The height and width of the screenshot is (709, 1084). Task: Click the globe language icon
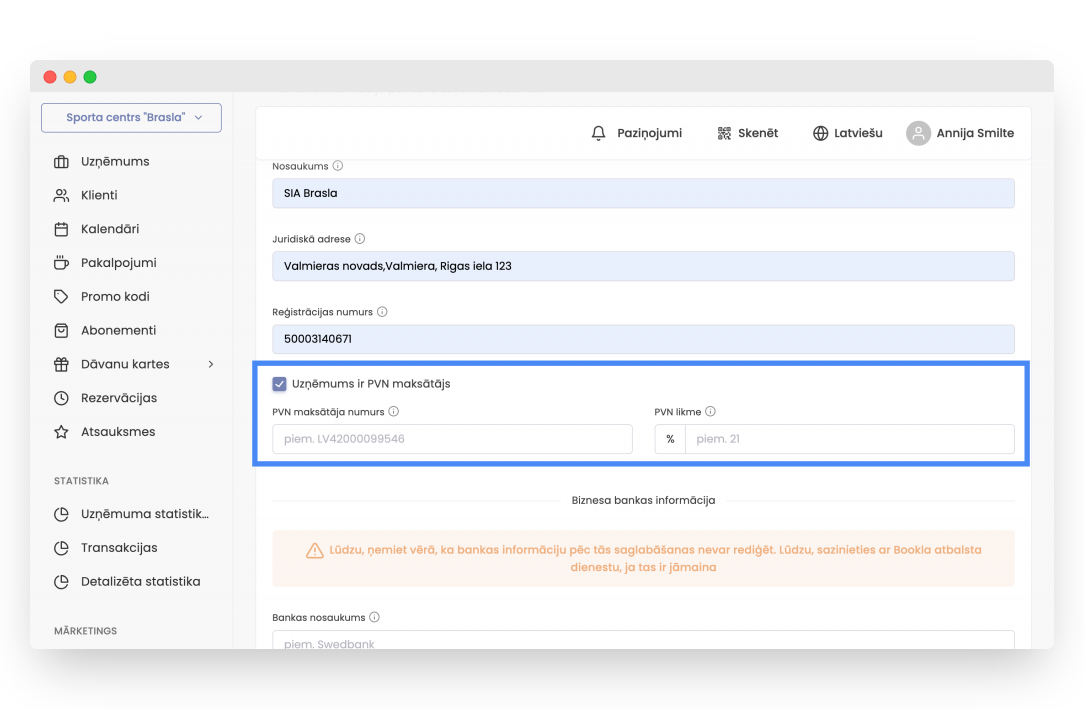(820, 133)
